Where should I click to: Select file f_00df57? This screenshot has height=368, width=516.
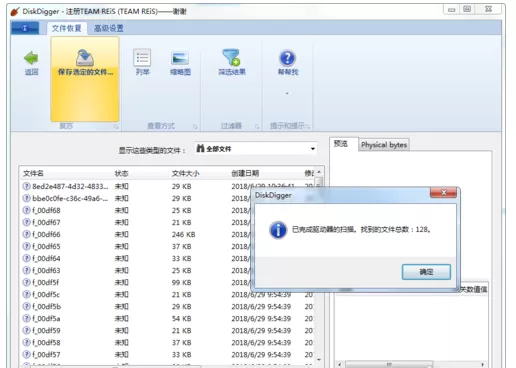[46, 354]
